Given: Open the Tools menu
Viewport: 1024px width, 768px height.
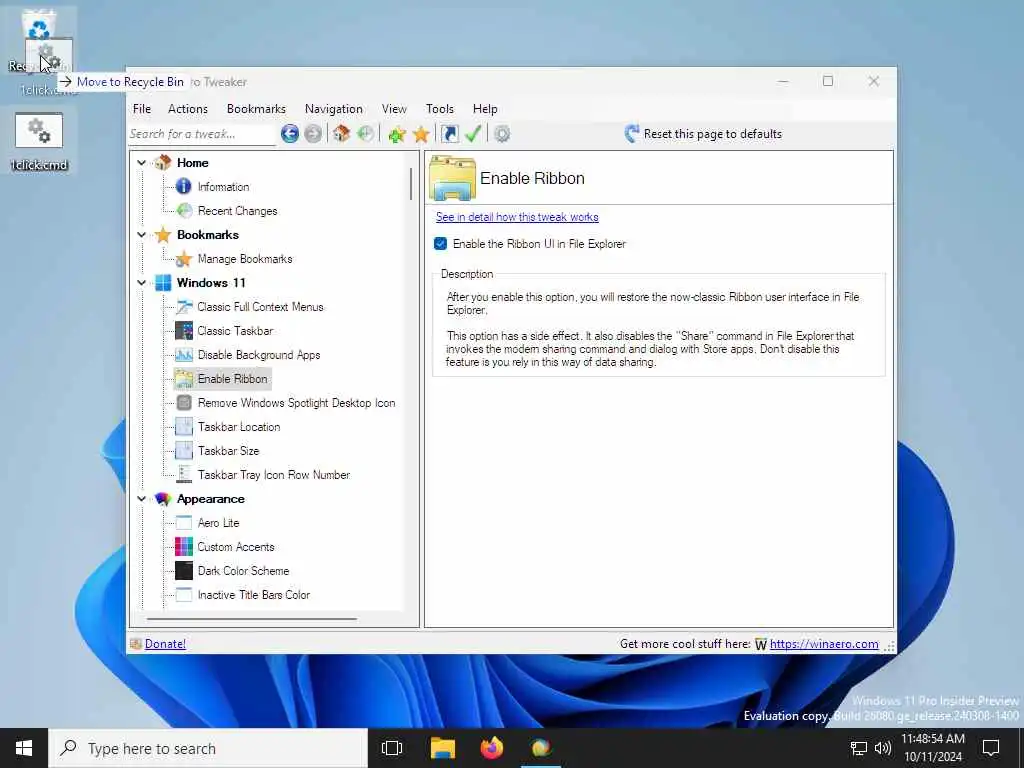Looking at the screenshot, I should tap(440, 109).
